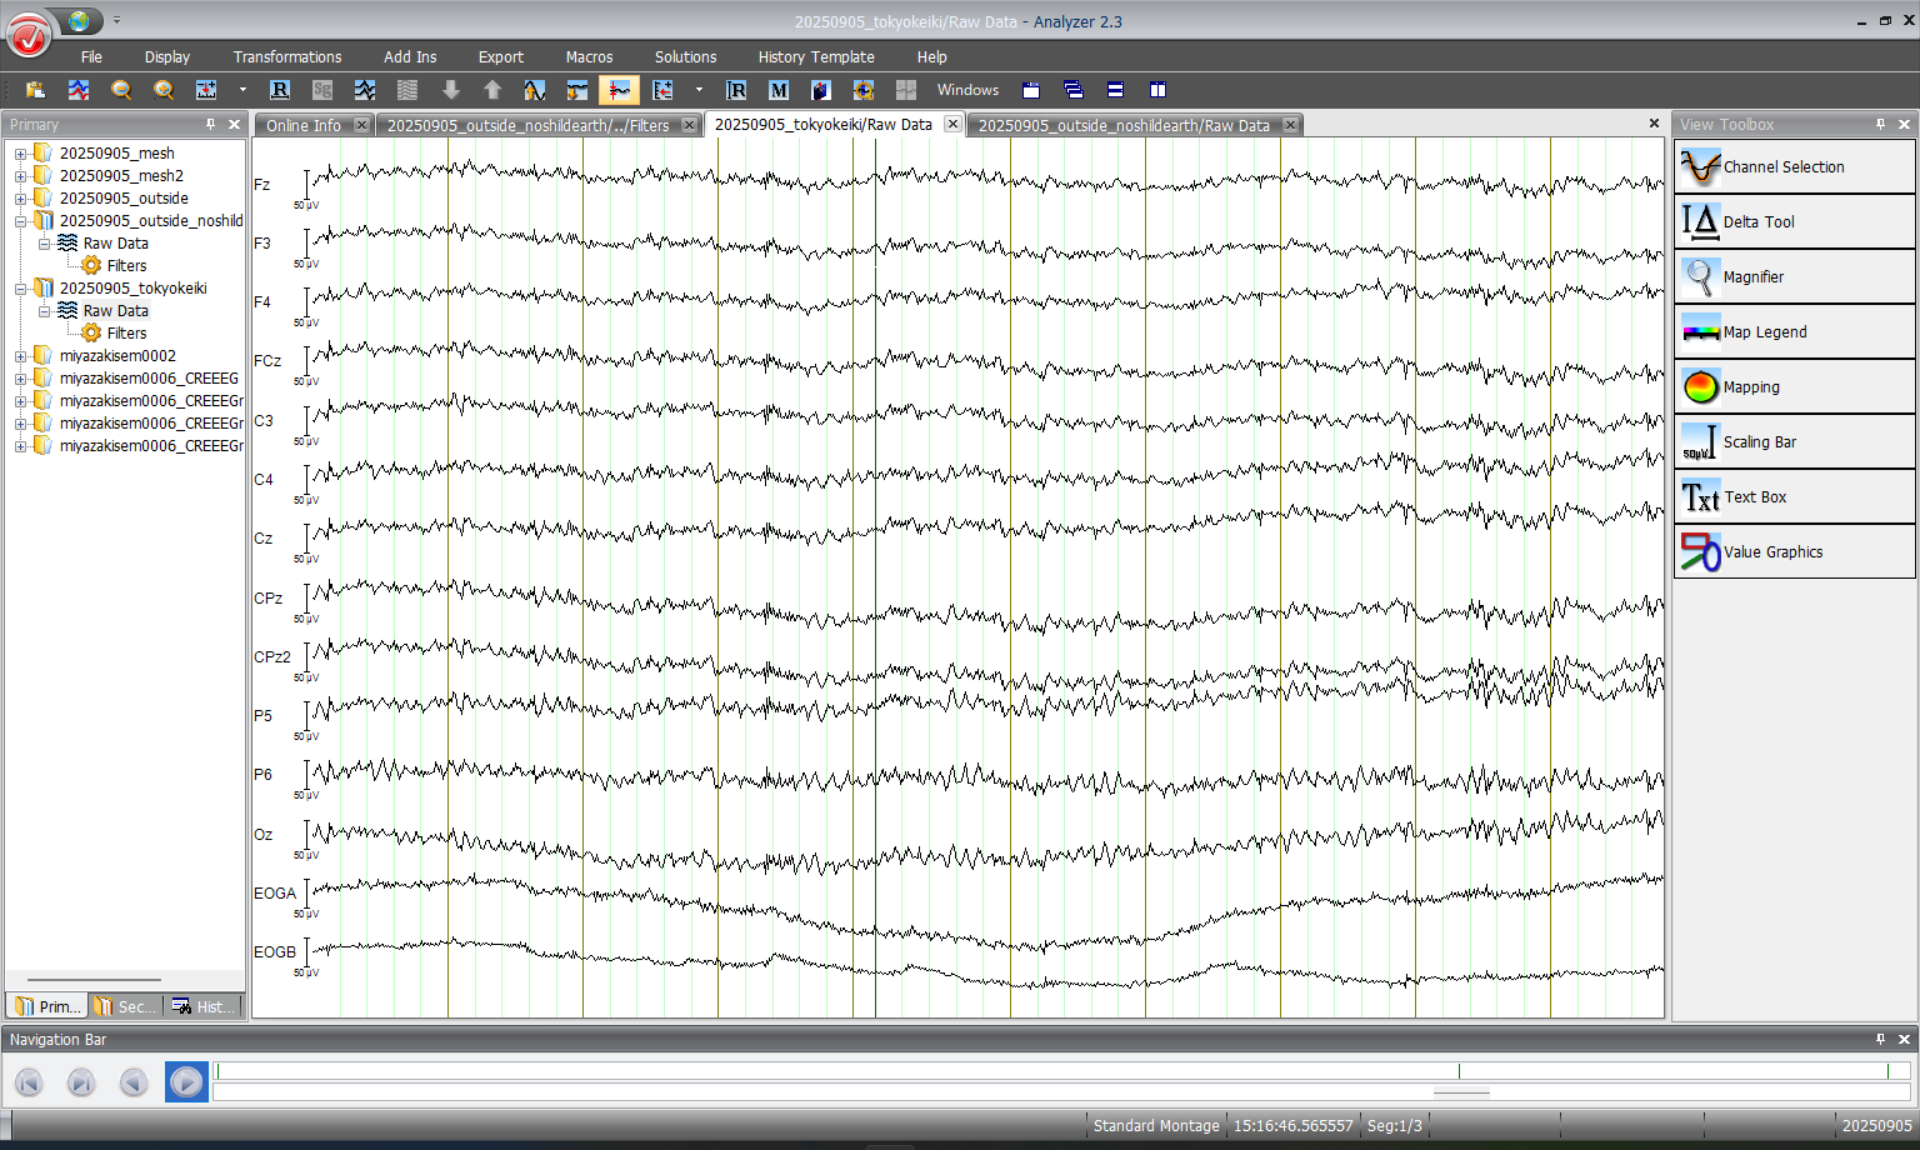Collapse the 20250905_tokyokeiki tree node
Image resolution: width=1920 pixels, height=1150 pixels.
[x=20, y=289]
